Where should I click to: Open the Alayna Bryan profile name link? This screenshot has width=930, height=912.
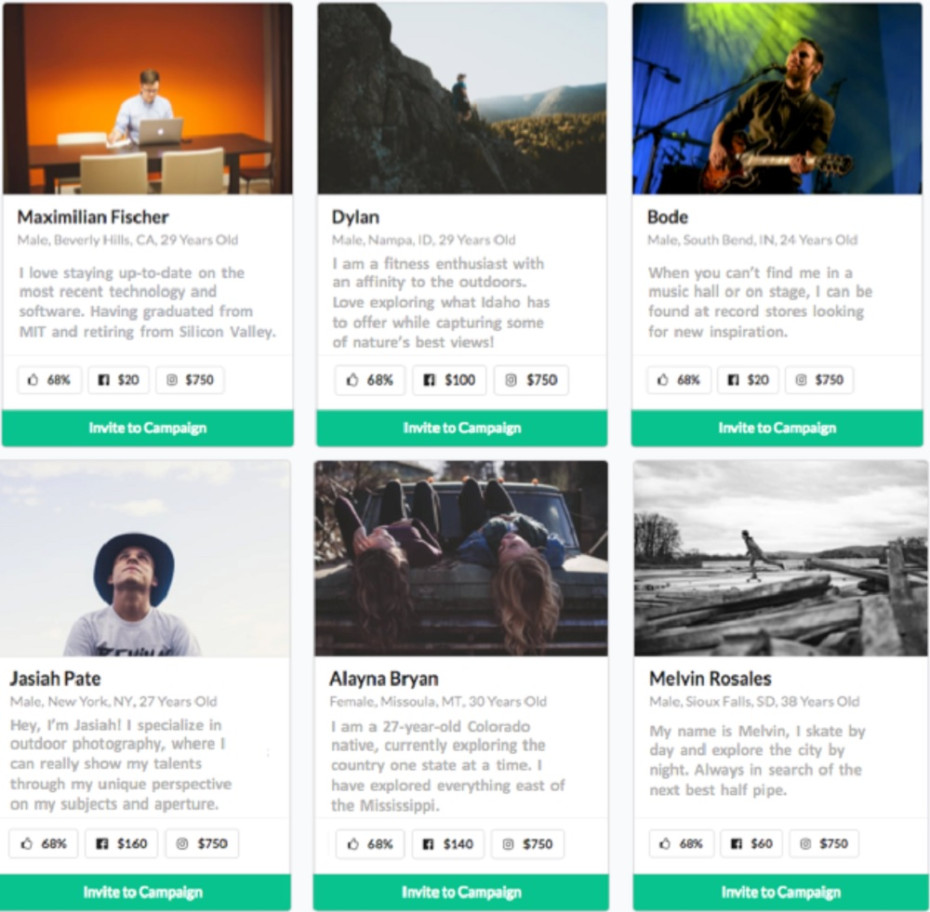[384, 678]
